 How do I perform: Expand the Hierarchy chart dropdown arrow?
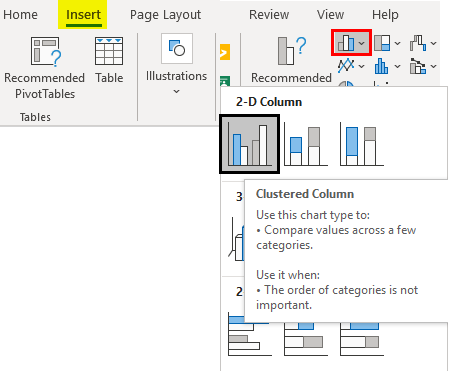pyautogui.click(x=397, y=43)
